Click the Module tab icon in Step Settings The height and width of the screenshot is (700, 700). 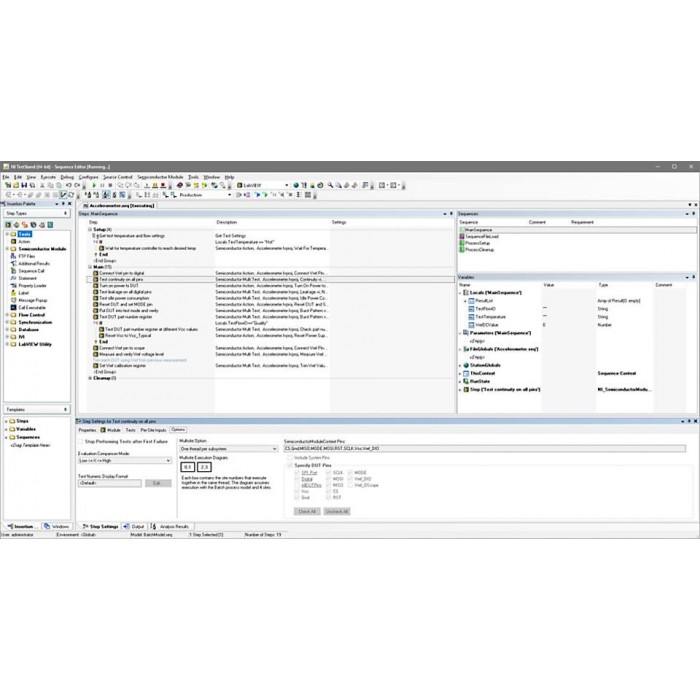point(103,430)
